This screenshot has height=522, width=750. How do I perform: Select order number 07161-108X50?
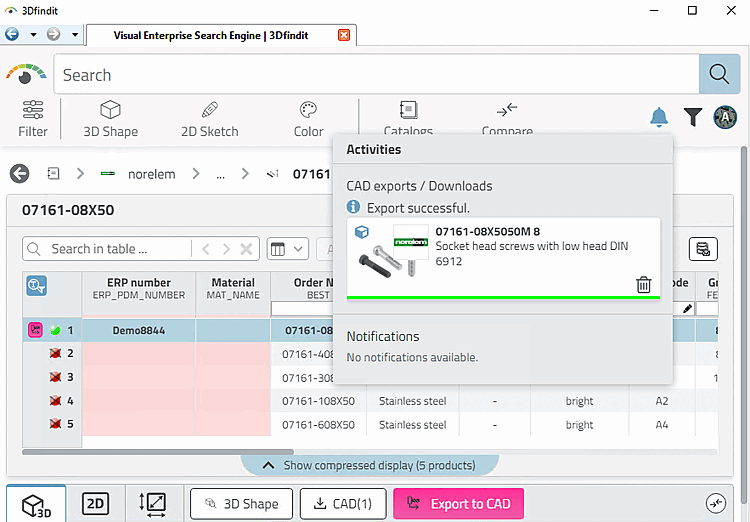click(319, 401)
